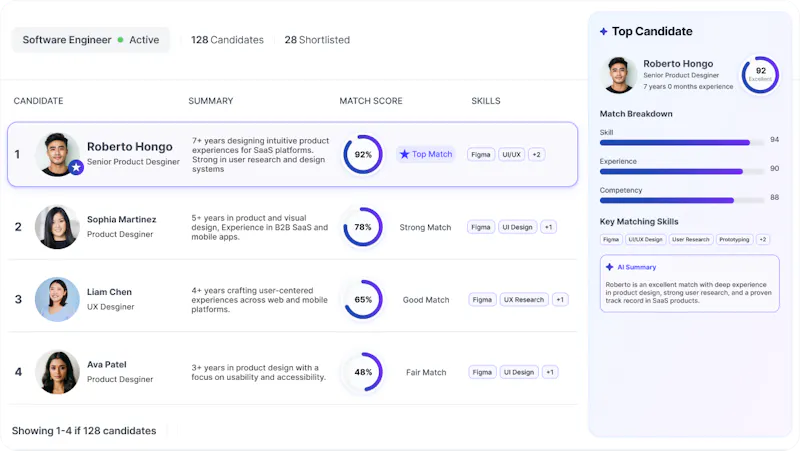
Task: Click the Prototyping key skill tag
Action: [x=734, y=239]
